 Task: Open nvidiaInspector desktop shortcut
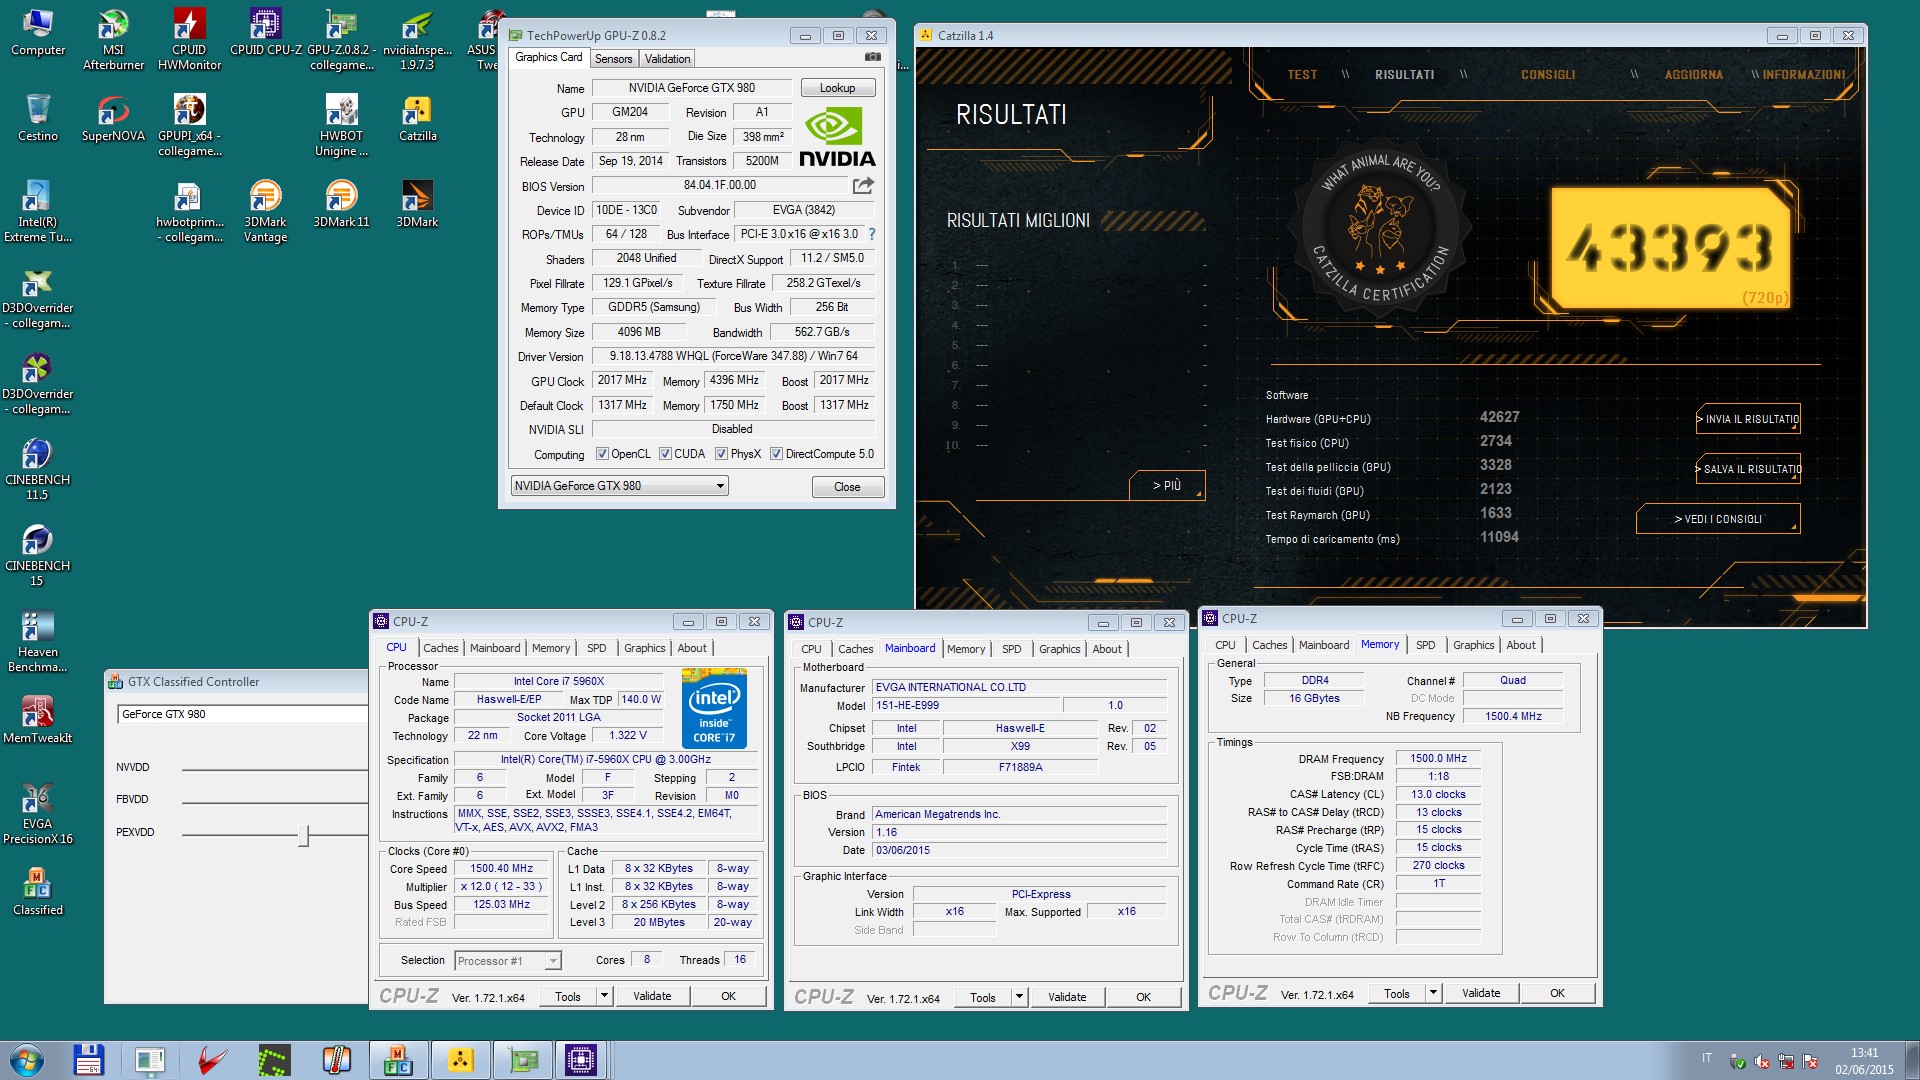417,40
